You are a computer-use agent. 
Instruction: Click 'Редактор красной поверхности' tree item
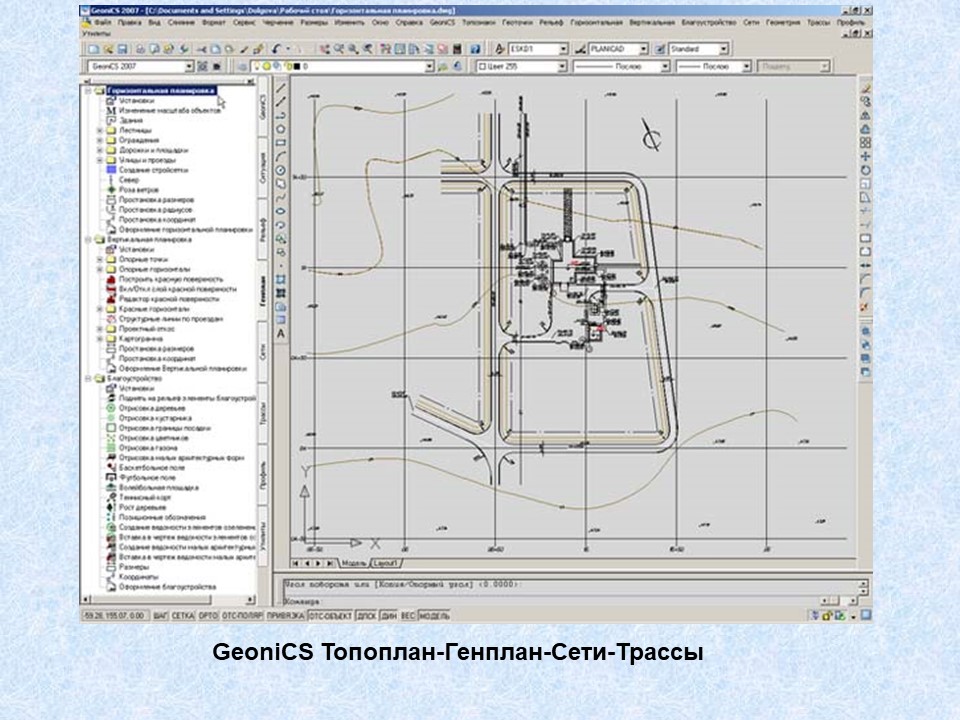[x=169, y=299]
